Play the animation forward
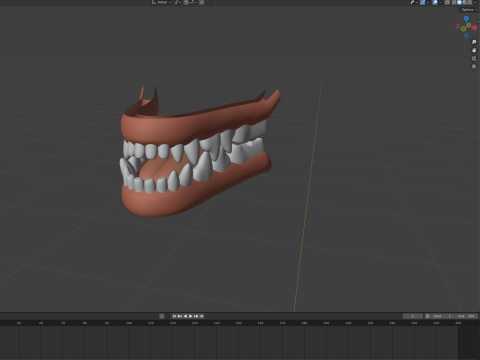Screen dimensions: 480x360 point(191,316)
